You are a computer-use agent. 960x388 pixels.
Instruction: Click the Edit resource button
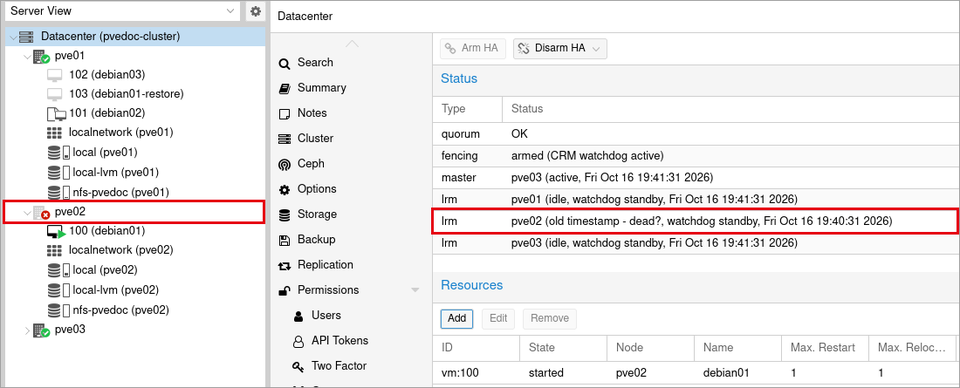click(x=498, y=318)
